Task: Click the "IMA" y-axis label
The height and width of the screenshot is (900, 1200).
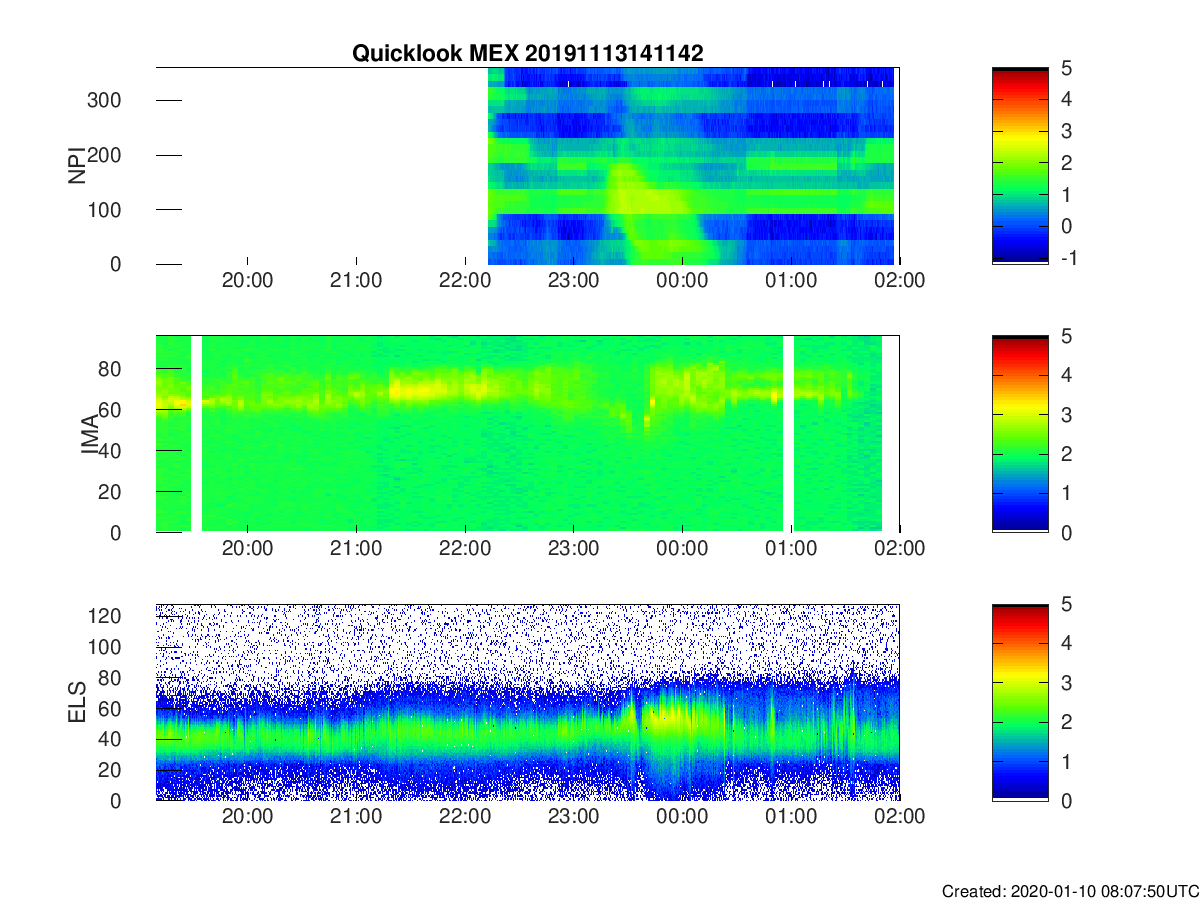Action: coord(91,434)
